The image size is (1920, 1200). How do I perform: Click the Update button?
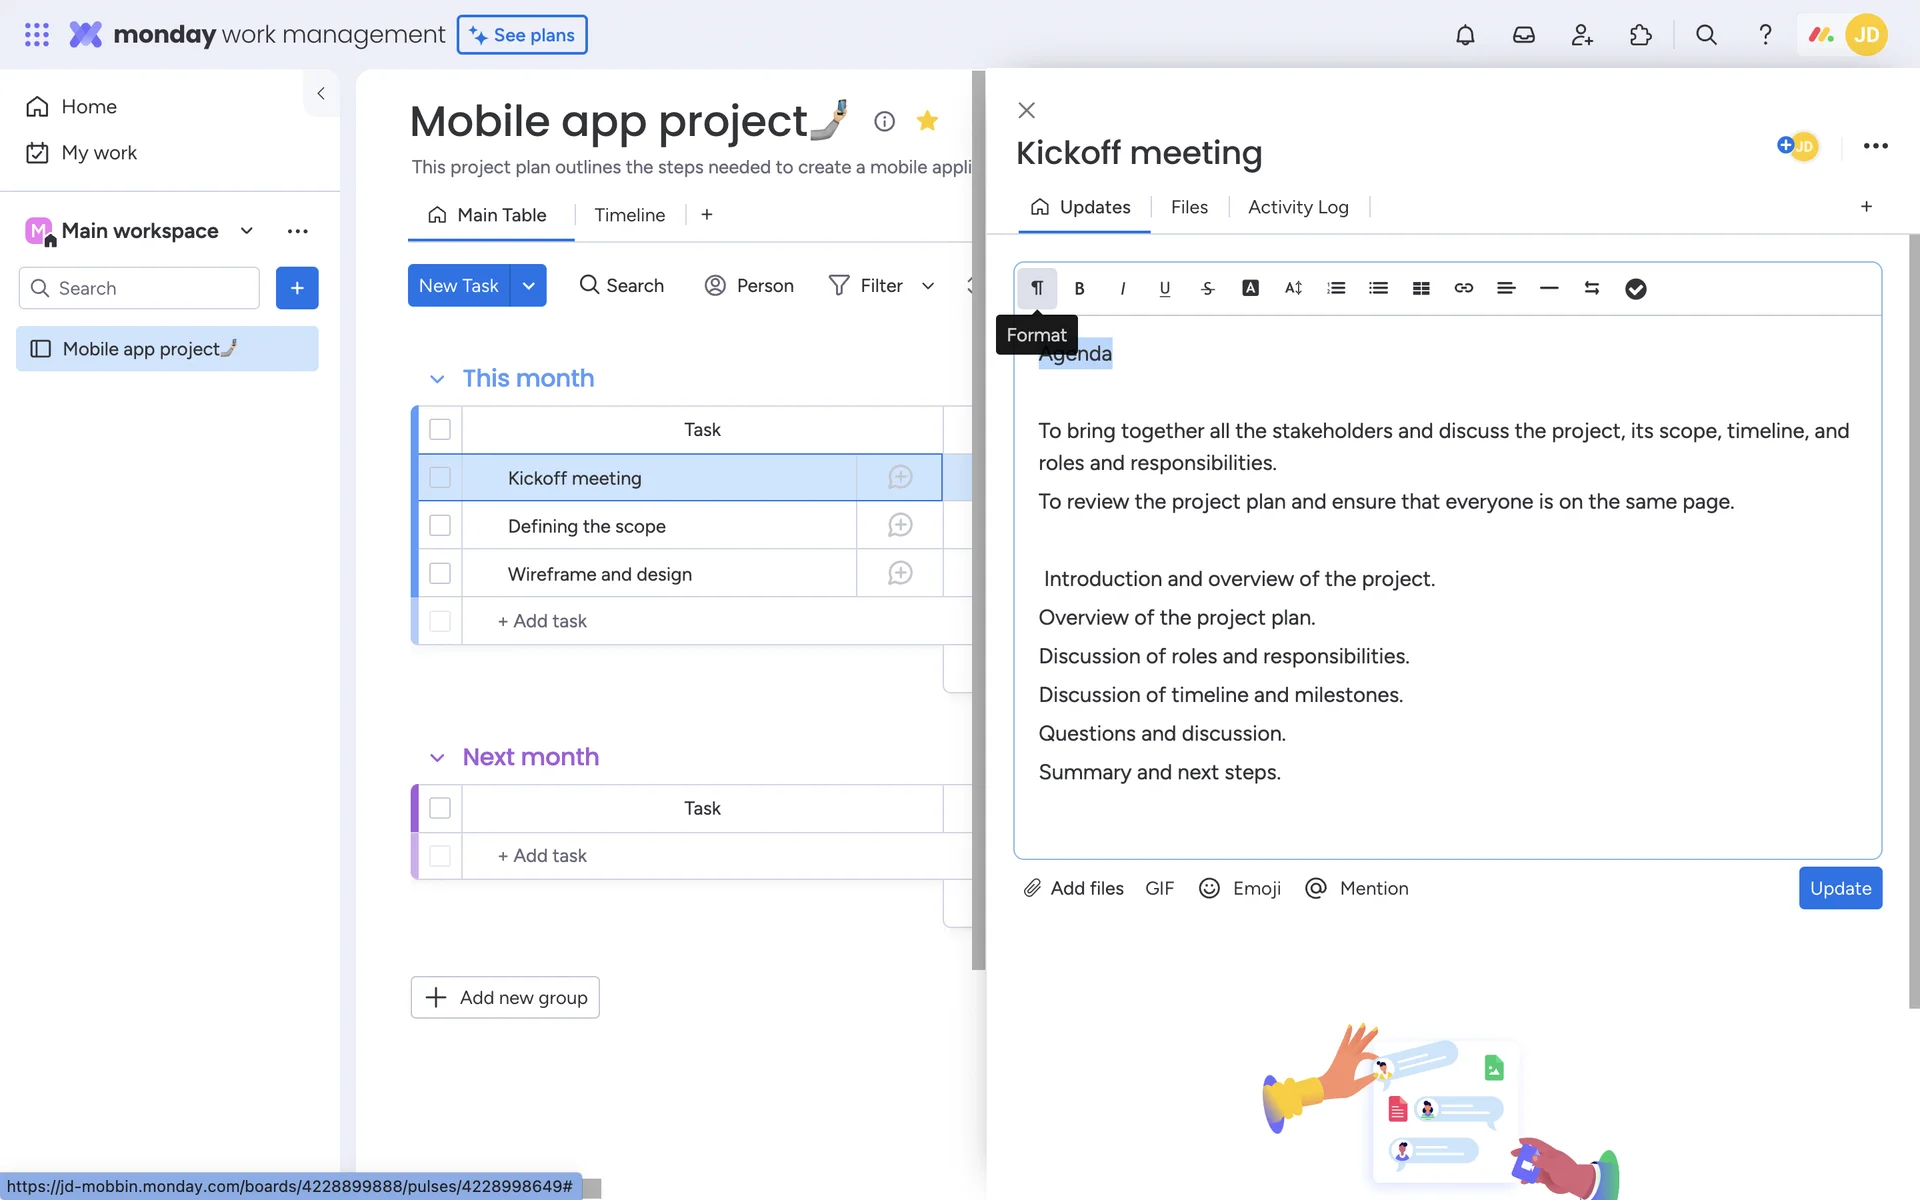tap(1839, 888)
